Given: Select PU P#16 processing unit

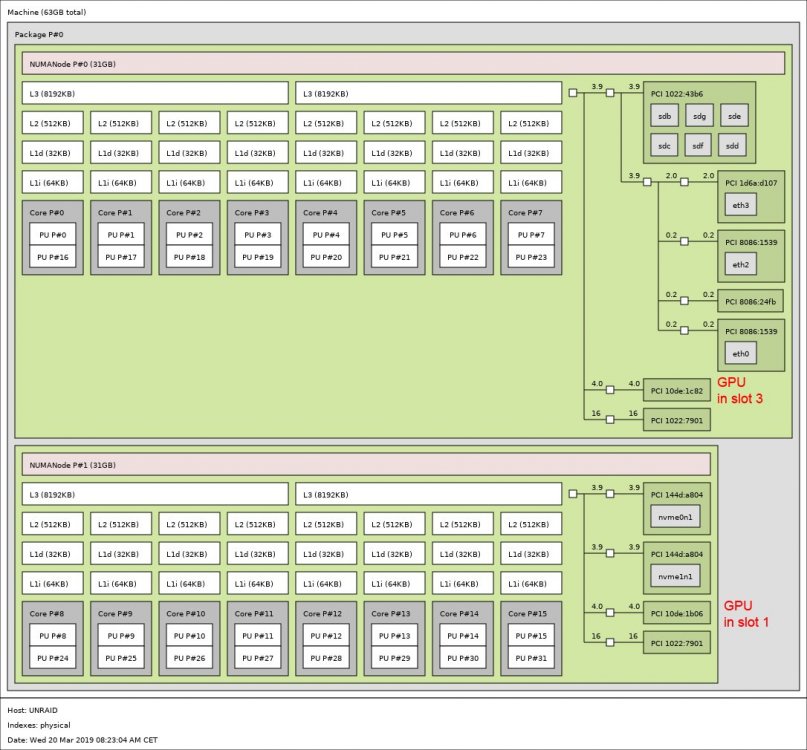Looking at the screenshot, I should pyautogui.click(x=52, y=257).
